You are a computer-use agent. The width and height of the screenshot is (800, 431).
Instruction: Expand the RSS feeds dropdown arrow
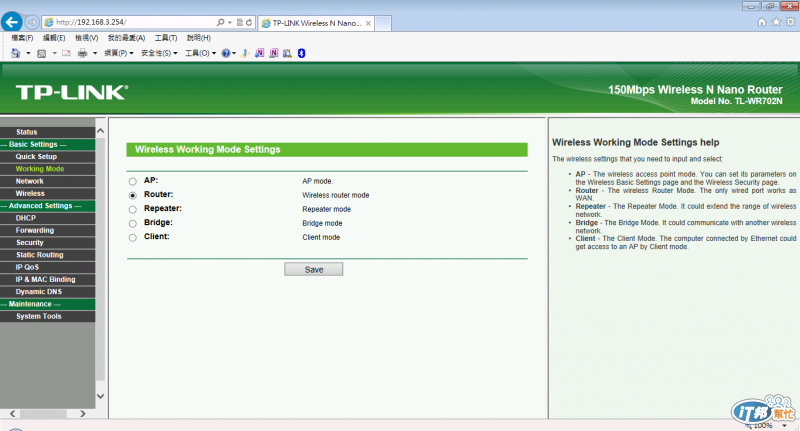click(x=54, y=53)
